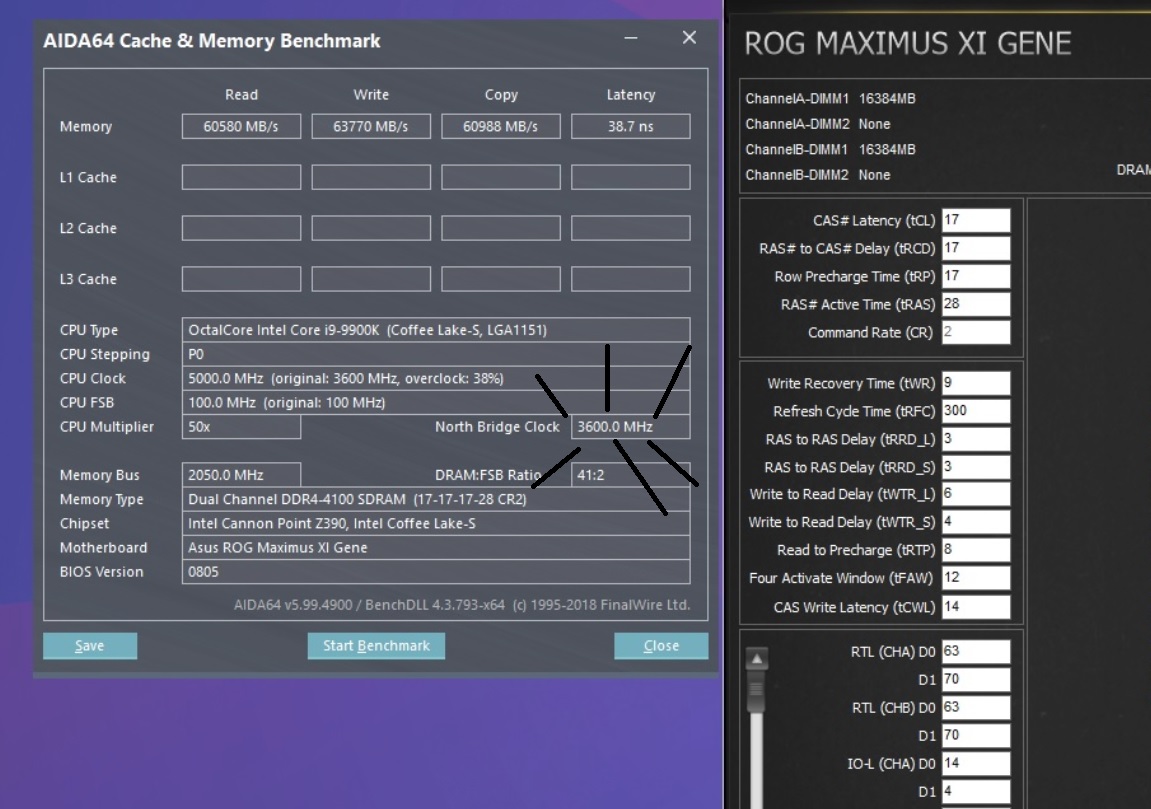This screenshot has width=1151, height=809.
Task: Minimize the AIDA64 benchmark window
Action: coord(631,38)
